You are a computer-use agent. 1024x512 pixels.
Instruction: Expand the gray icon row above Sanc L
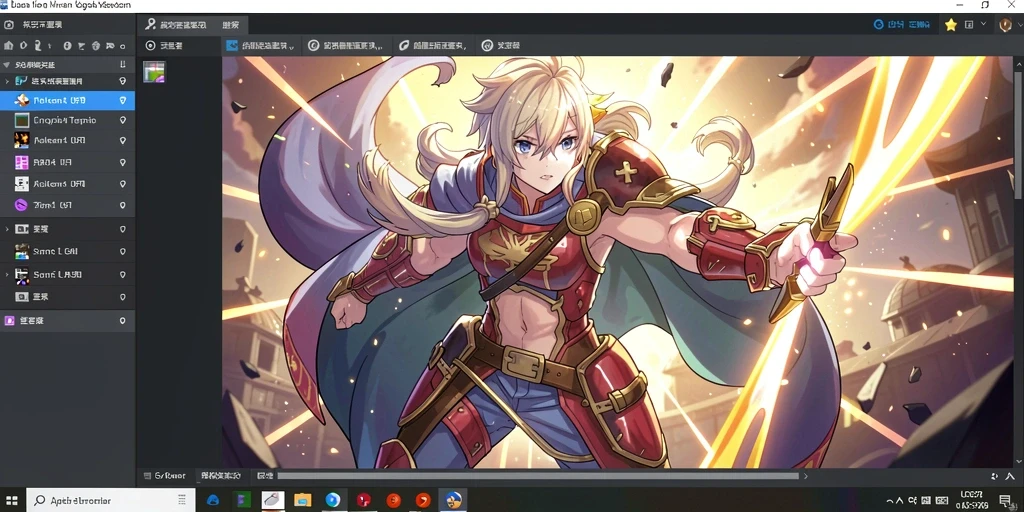pyautogui.click(x=7, y=229)
